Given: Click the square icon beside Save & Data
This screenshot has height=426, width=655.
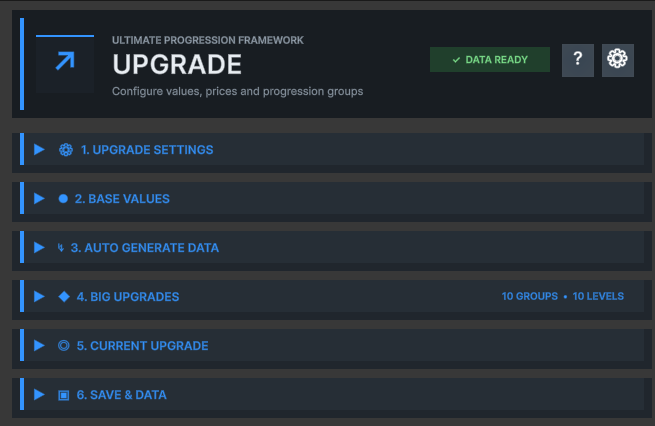Looking at the screenshot, I should (x=63, y=395).
